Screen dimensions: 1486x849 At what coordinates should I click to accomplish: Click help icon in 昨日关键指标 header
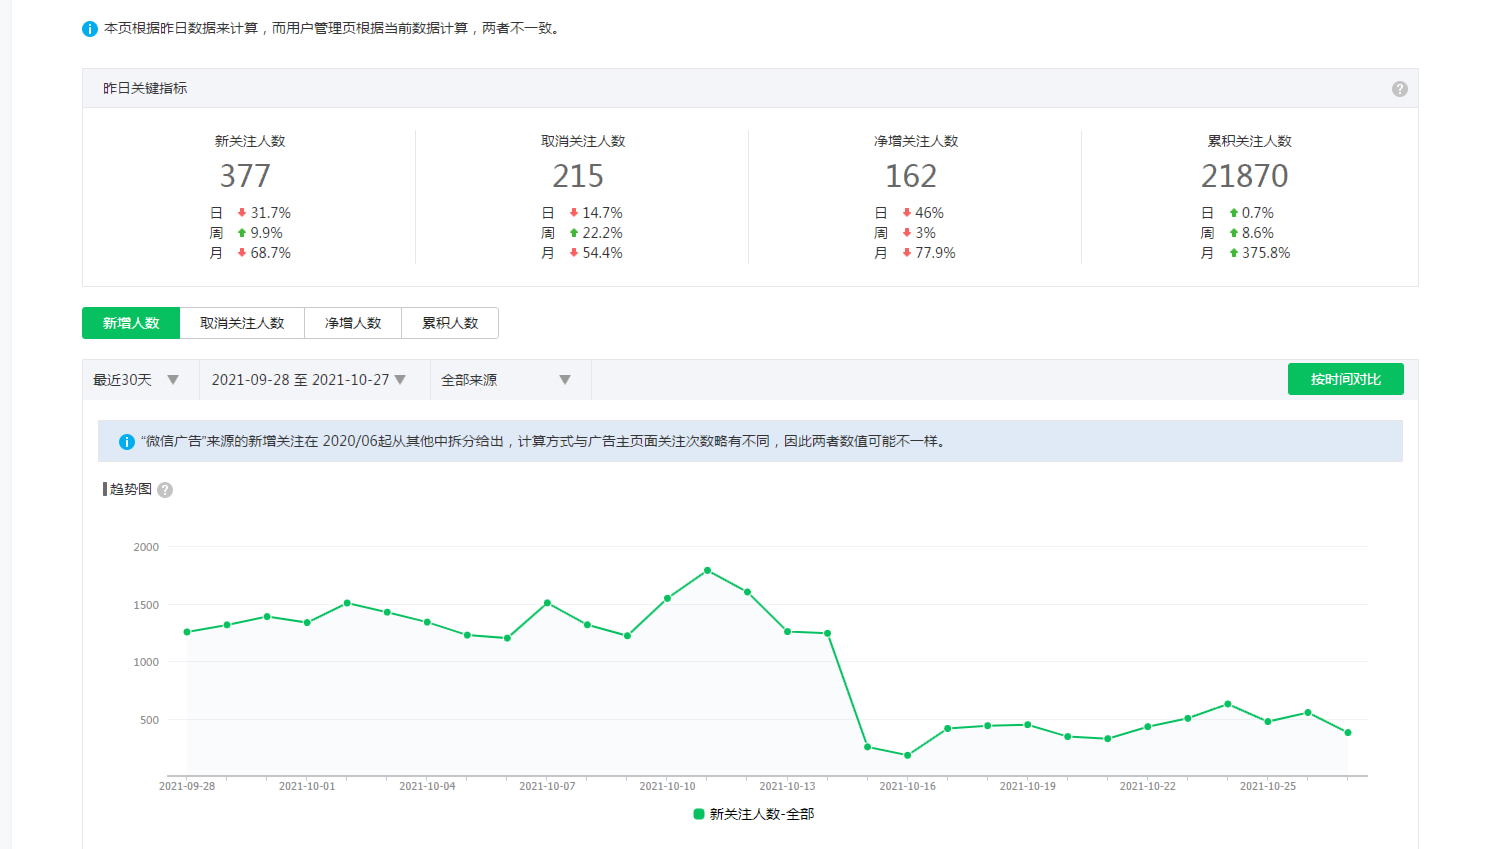point(1399,89)
